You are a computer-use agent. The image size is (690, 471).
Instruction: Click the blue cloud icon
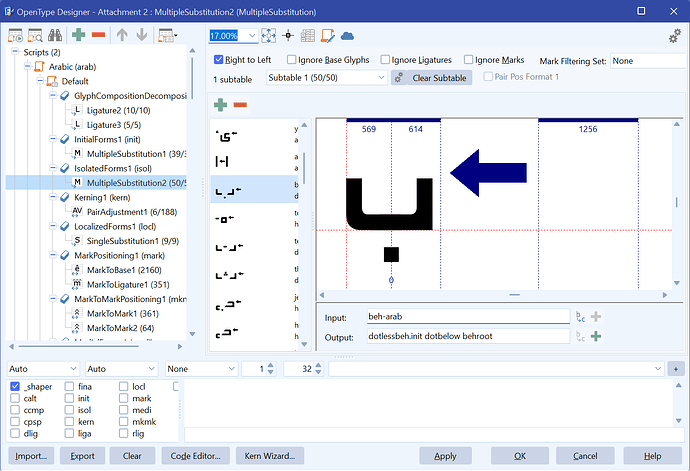click(347, 36)
